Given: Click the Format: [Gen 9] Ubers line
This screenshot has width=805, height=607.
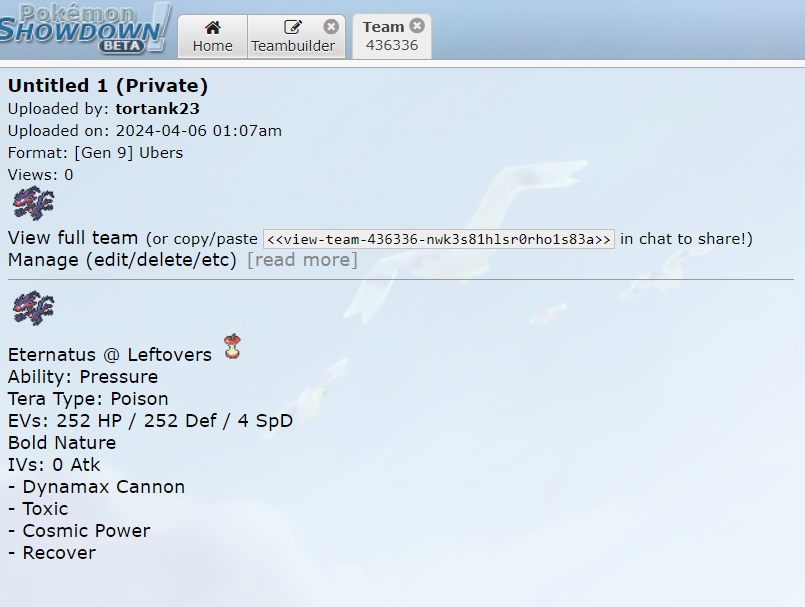Looking at the screenshot, I should coord(95,153).
